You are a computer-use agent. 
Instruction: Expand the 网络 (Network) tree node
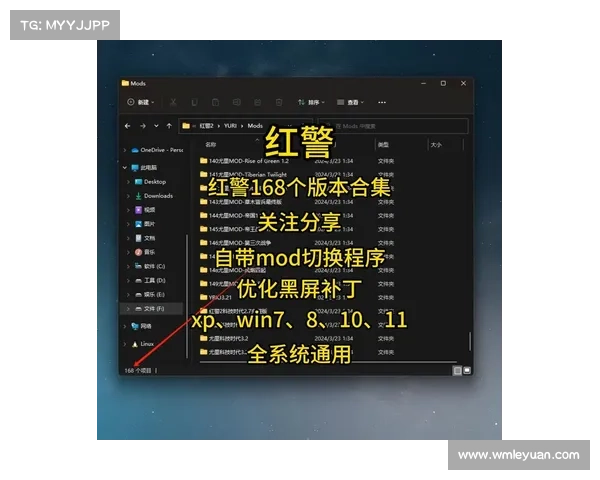pyautogui.click(x=125, y=326)
